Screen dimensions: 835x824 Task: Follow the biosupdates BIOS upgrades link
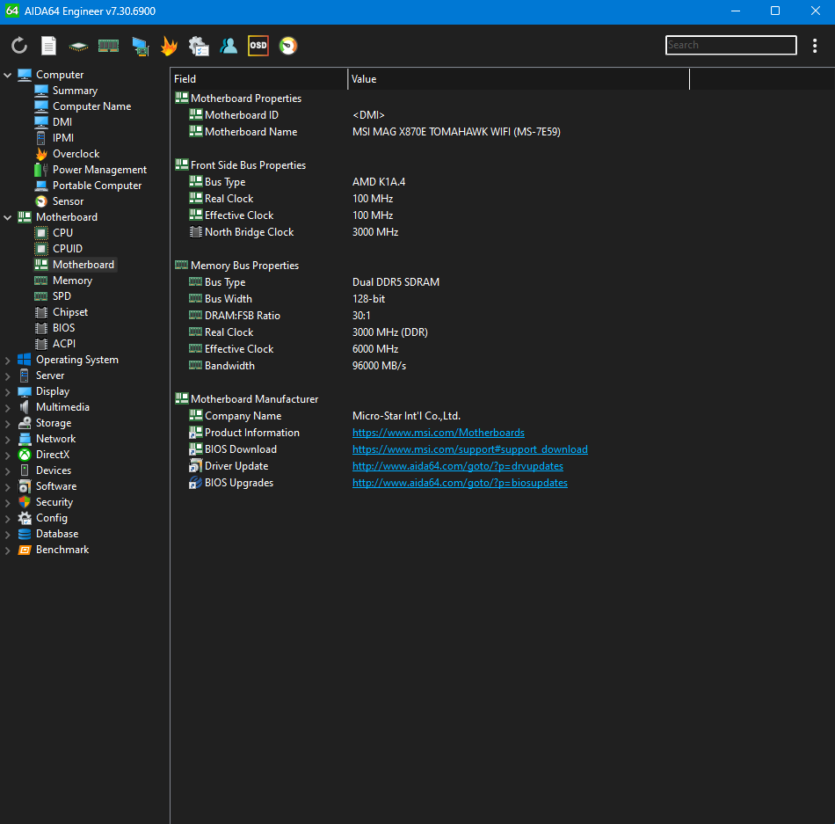[460, 483]
